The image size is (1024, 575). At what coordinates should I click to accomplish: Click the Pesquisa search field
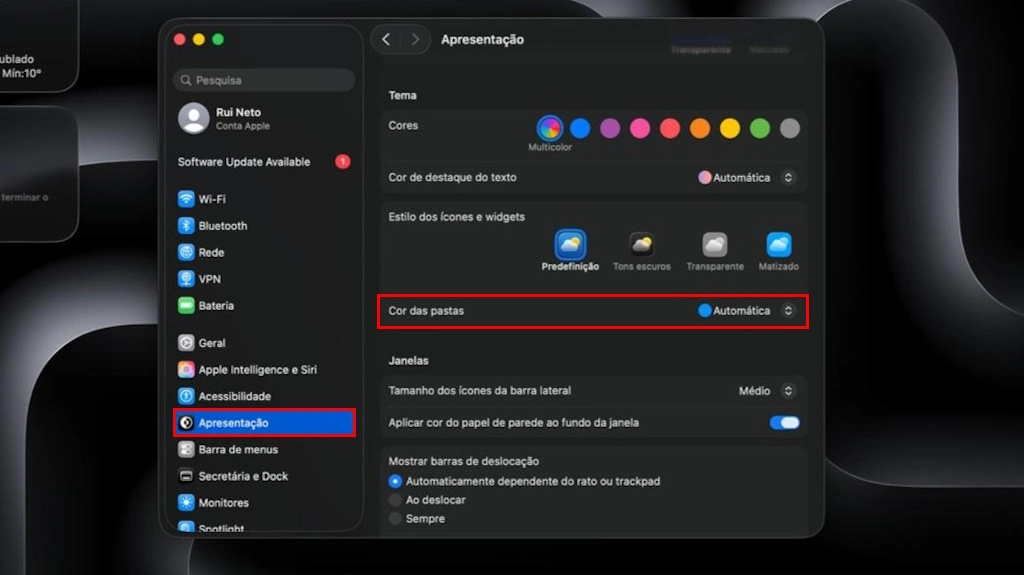pos(265,80)
